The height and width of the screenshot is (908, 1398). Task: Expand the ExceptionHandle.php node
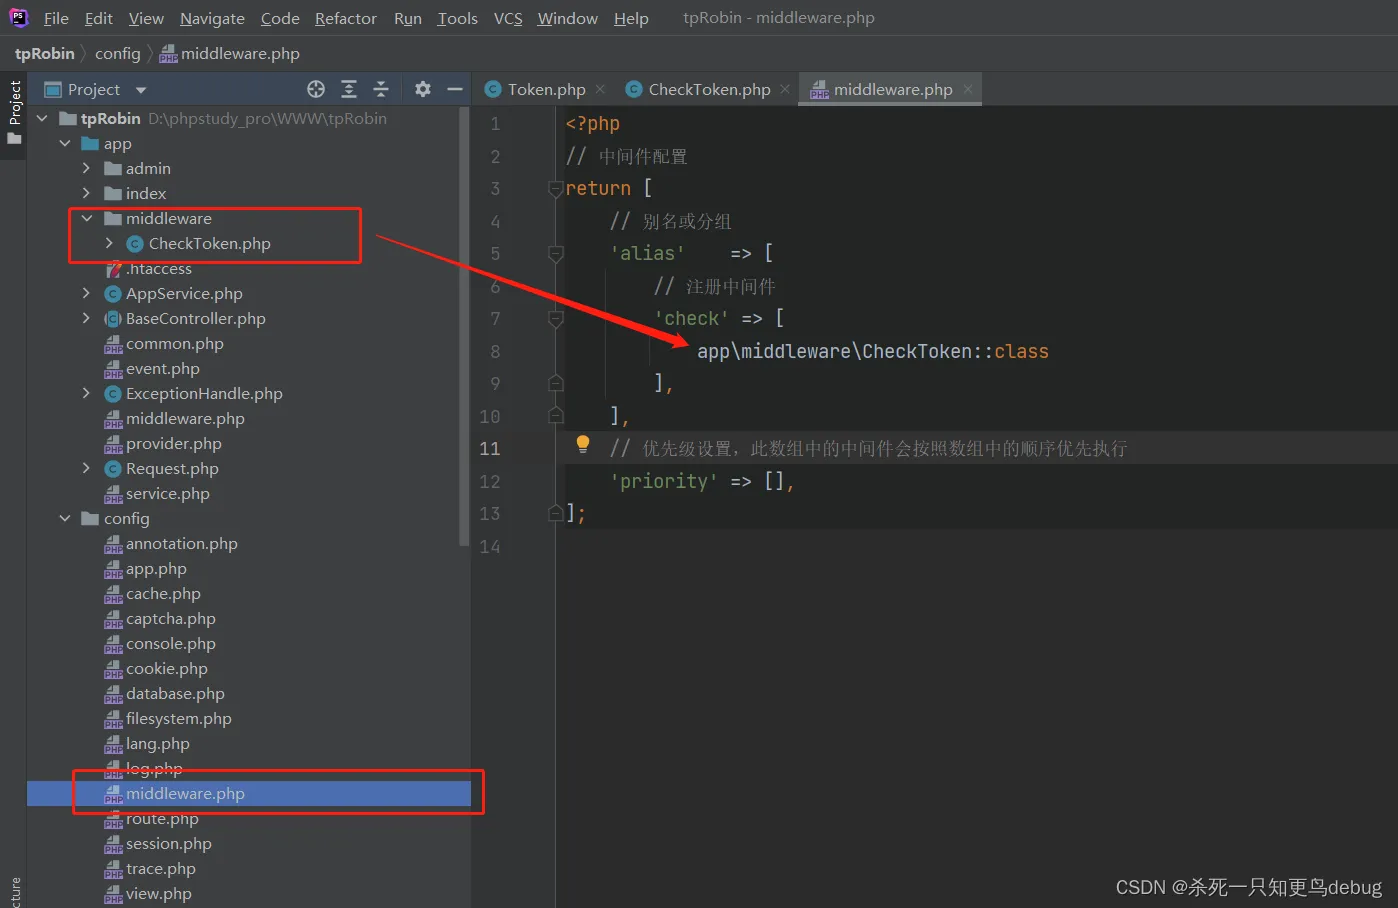pos(86,393)
